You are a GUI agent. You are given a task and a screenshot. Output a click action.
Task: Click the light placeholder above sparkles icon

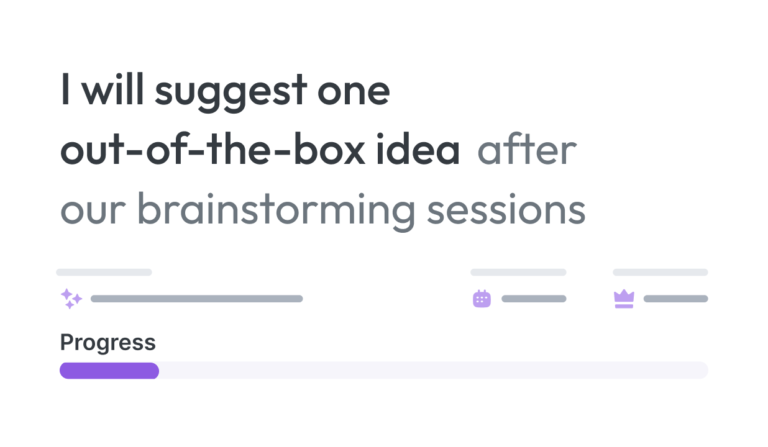pos(104,272)
